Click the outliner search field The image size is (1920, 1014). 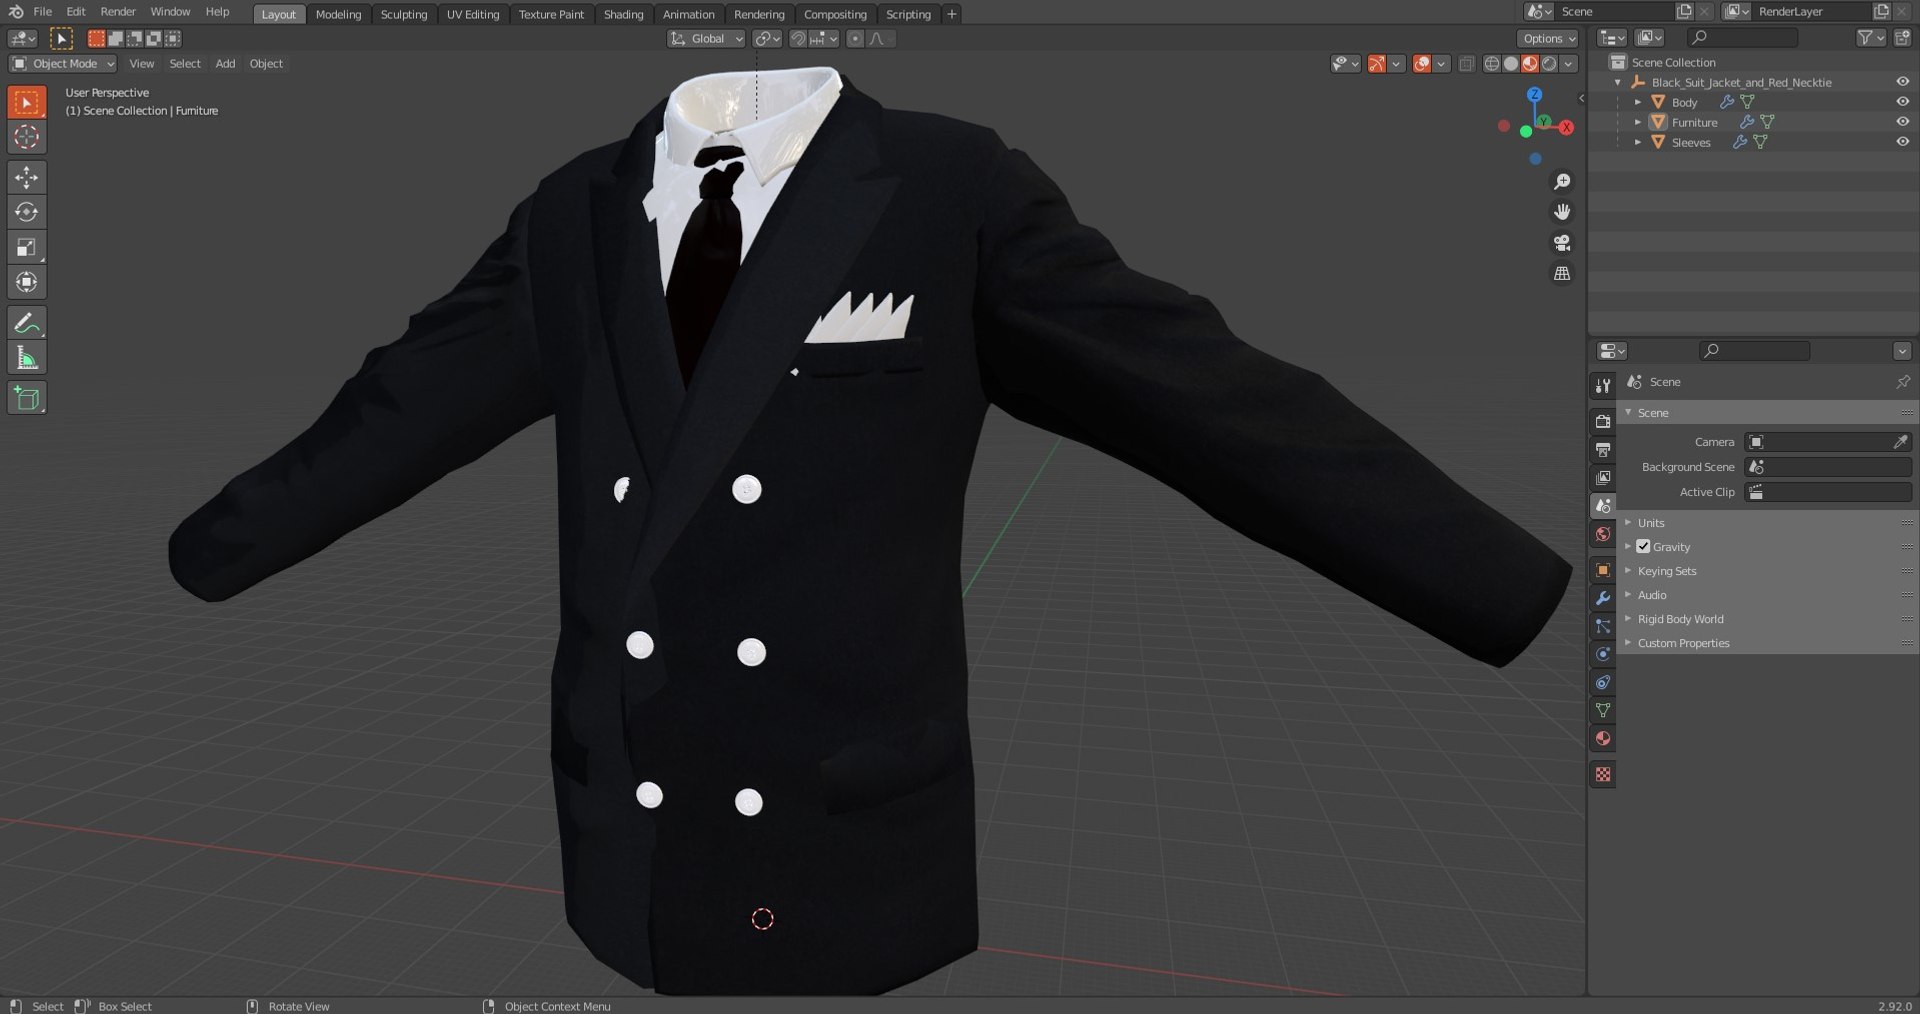pyautogui.click(x=1742, y=38)
